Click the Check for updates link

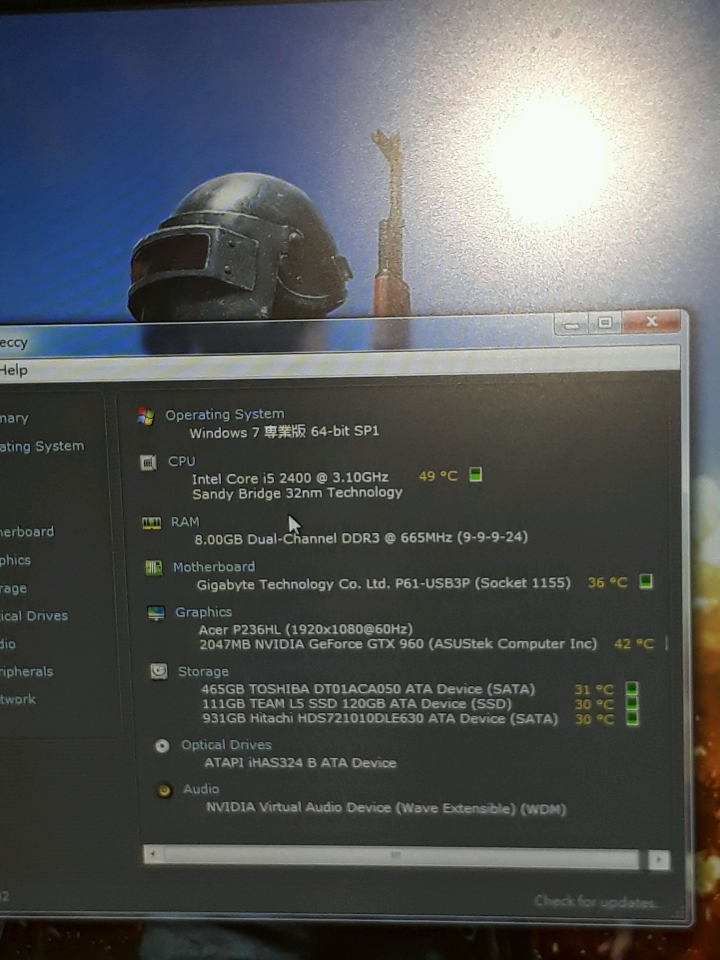click(x=595, y=901)
